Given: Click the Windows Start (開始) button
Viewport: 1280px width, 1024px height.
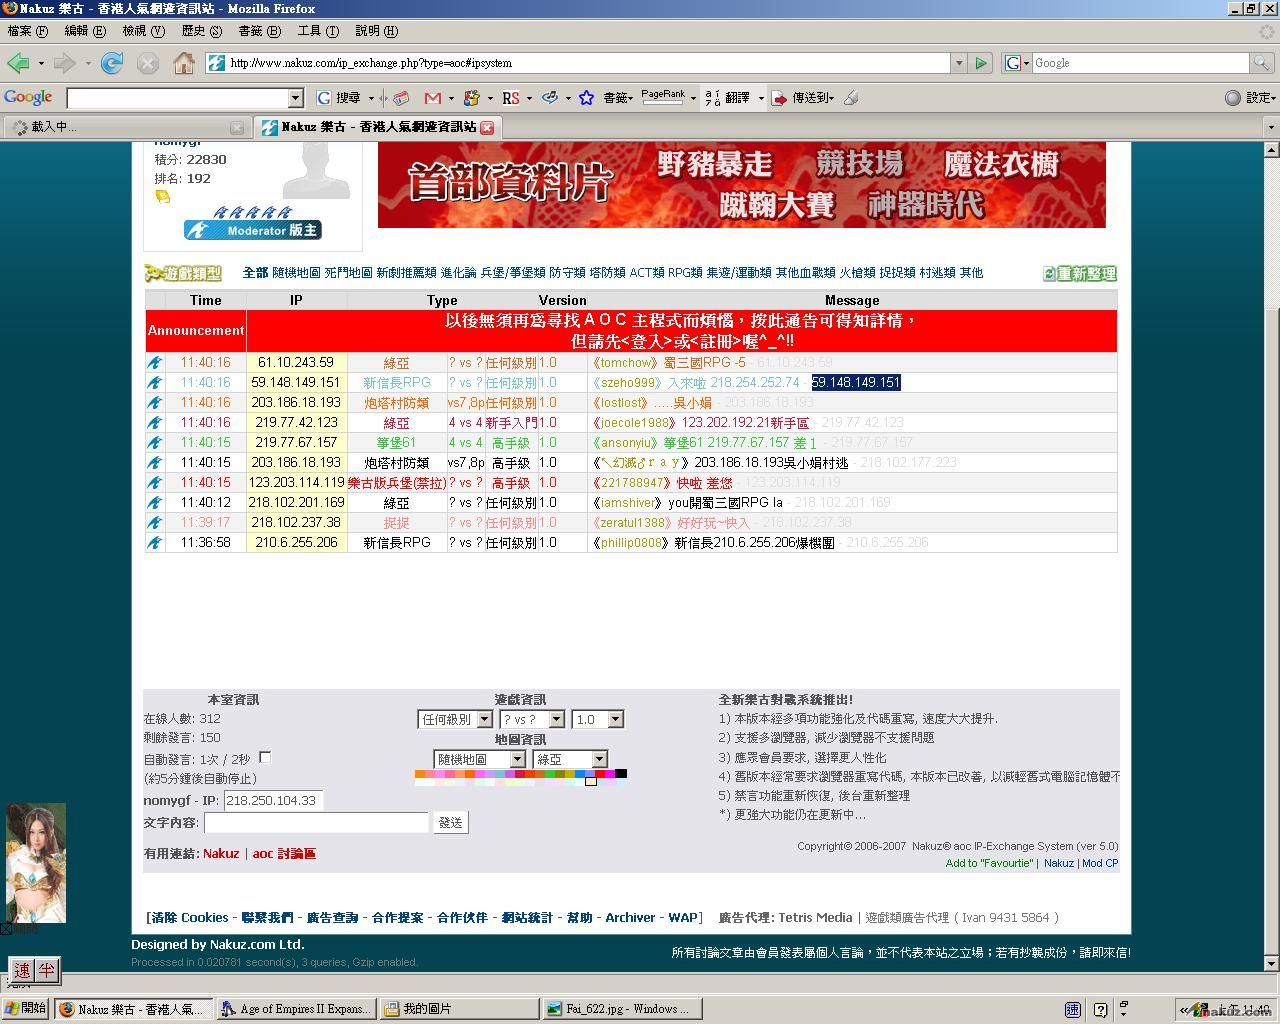Looking at the screenshot, I should click(25, 1008).
